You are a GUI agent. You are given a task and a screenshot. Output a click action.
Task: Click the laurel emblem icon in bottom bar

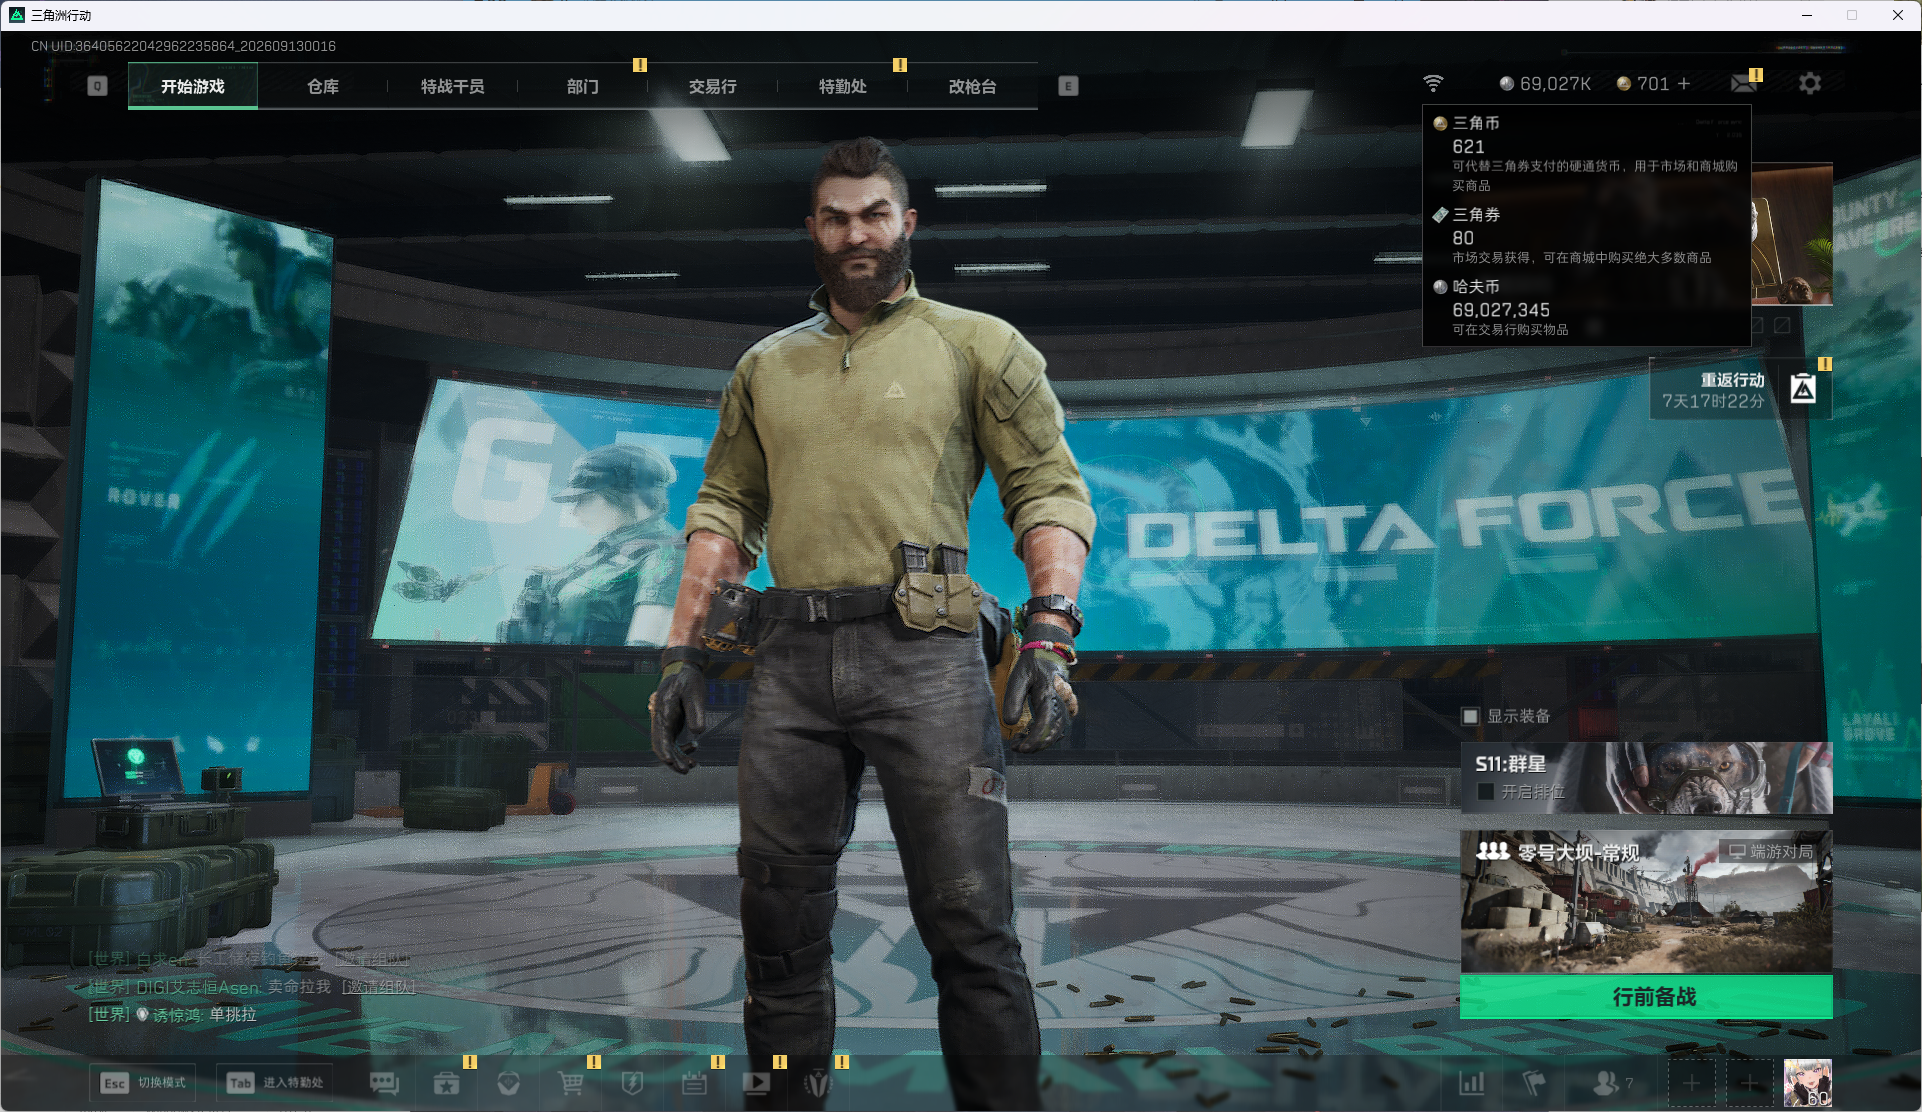[818, 1083]
